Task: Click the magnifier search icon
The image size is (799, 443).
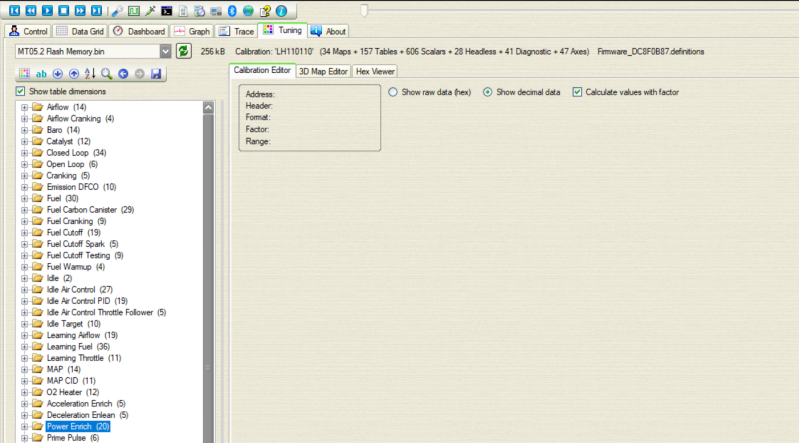Action: (106, 74)
